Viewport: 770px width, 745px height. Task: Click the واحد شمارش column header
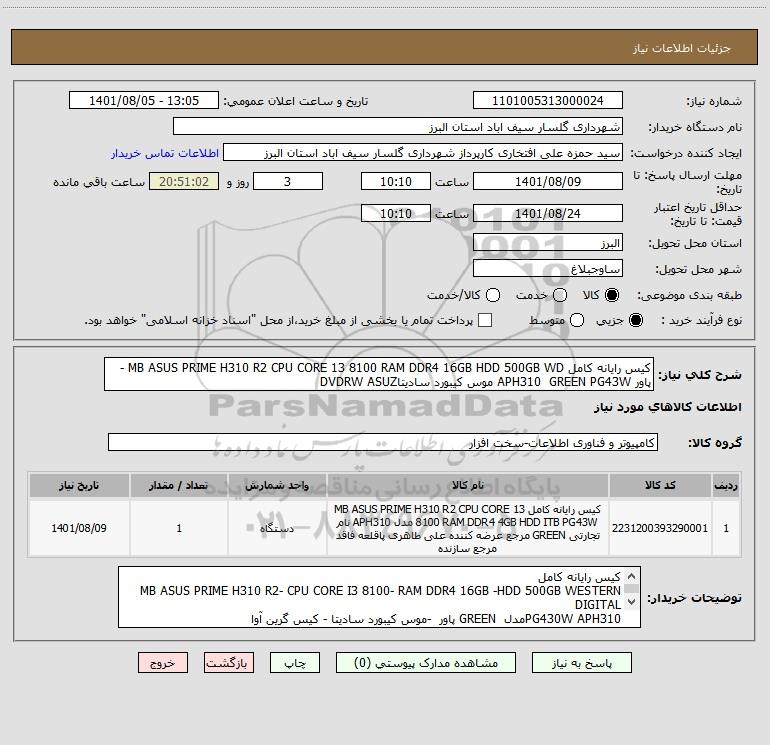pos(277,485)
